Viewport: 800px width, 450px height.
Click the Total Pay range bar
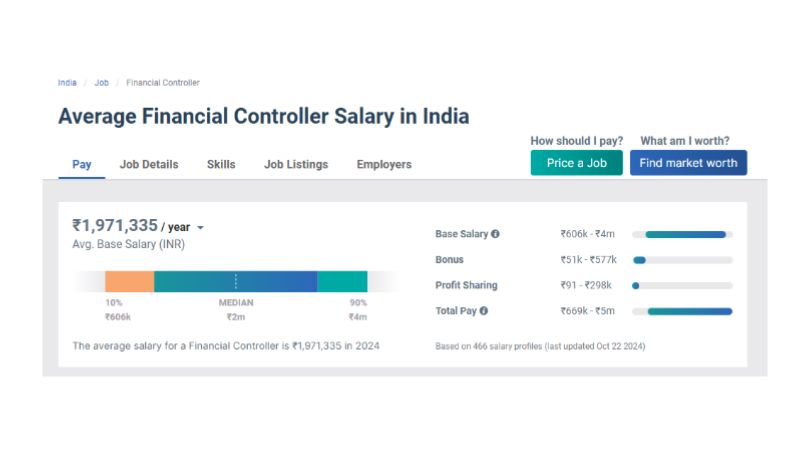689,311
